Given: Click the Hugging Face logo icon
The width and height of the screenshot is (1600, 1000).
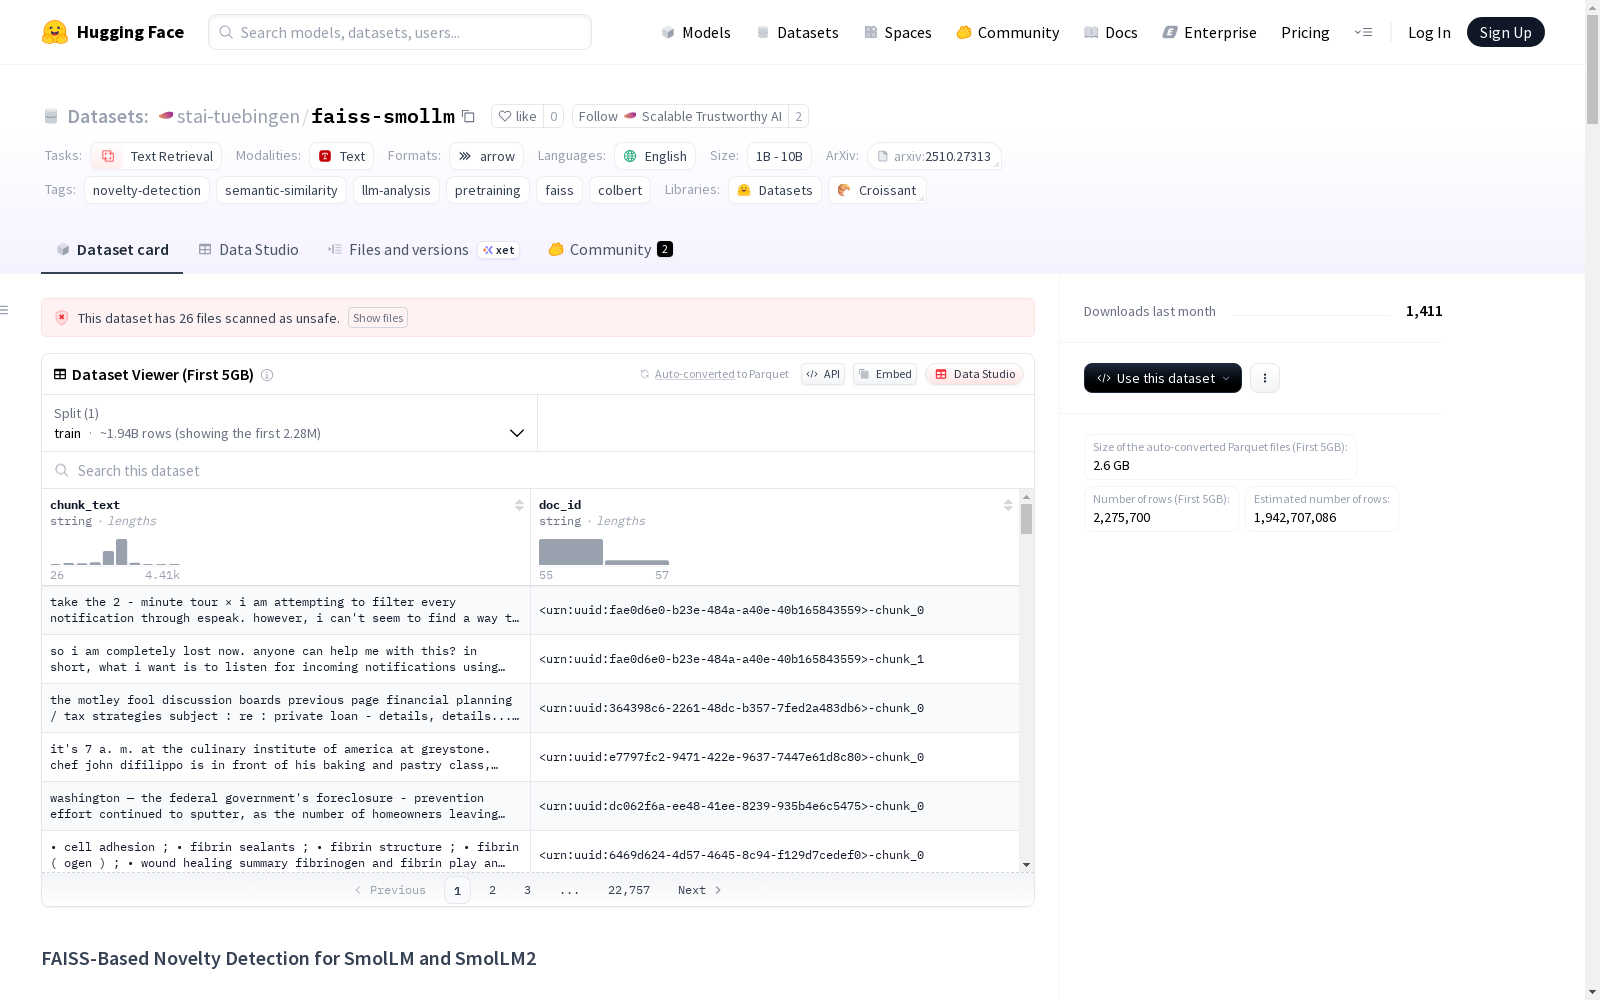Looking at the screenshot, I should tap(55, 32).
